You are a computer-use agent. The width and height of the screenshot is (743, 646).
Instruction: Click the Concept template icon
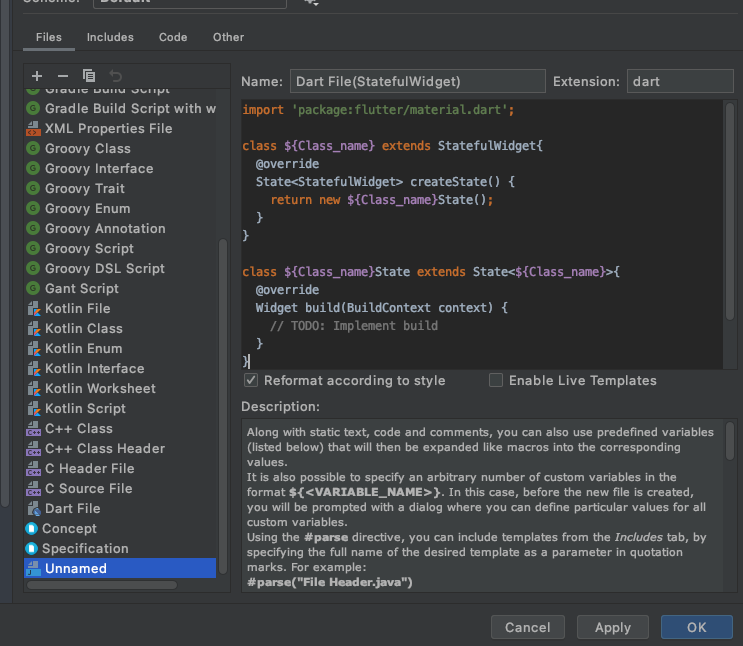coord(31,528)
